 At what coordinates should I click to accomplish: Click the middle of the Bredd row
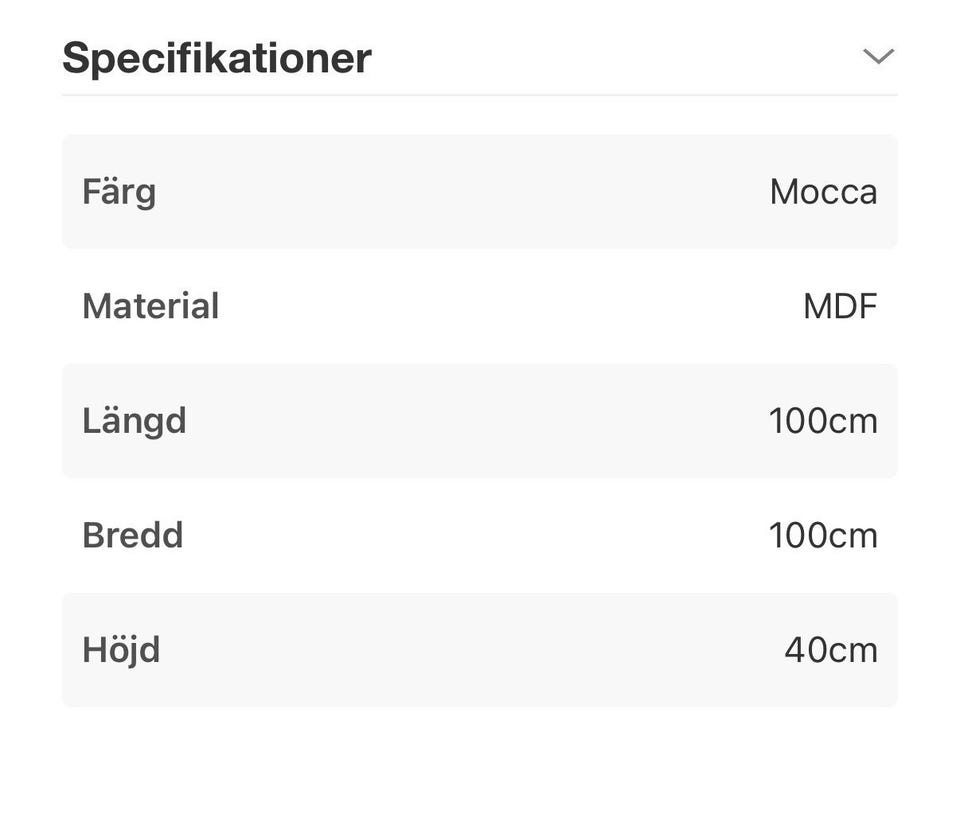click(480, 536)
